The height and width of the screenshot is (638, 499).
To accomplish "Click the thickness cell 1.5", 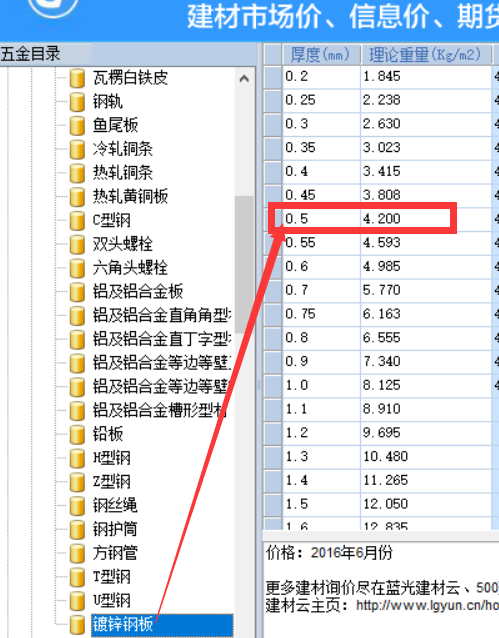I will 321,504.
